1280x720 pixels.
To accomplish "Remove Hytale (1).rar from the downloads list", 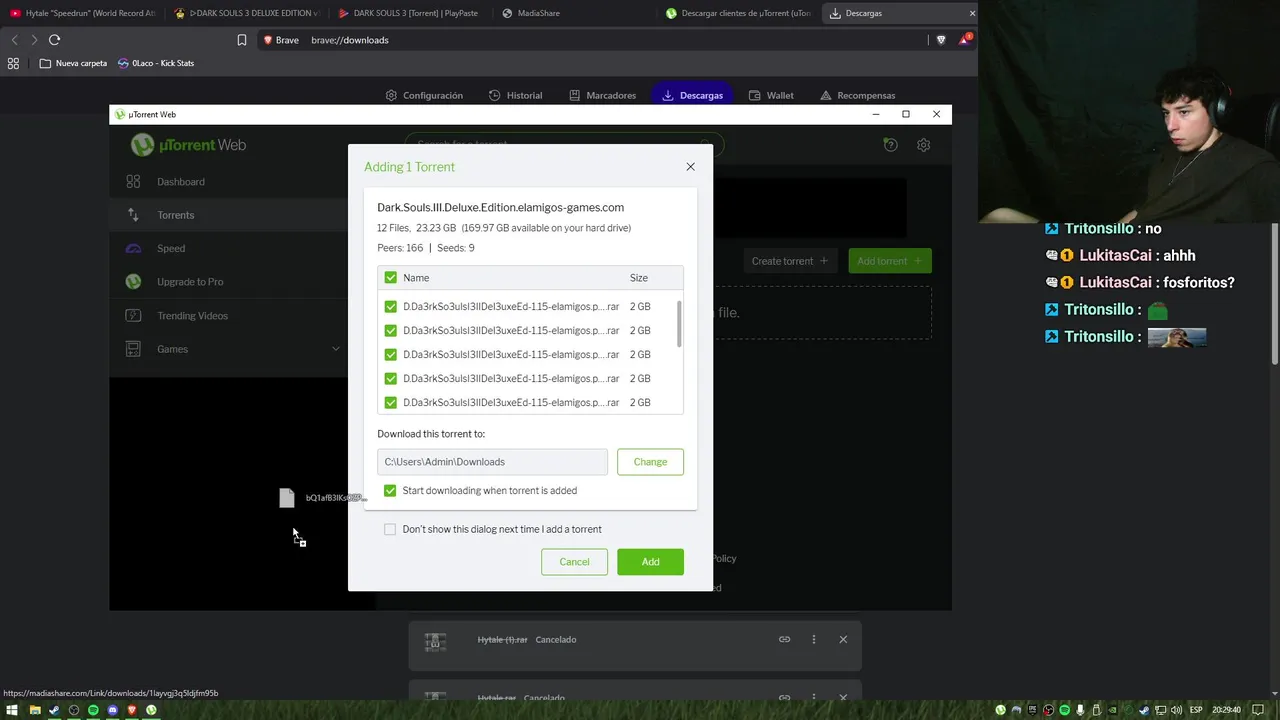I will tap(843, 640).
